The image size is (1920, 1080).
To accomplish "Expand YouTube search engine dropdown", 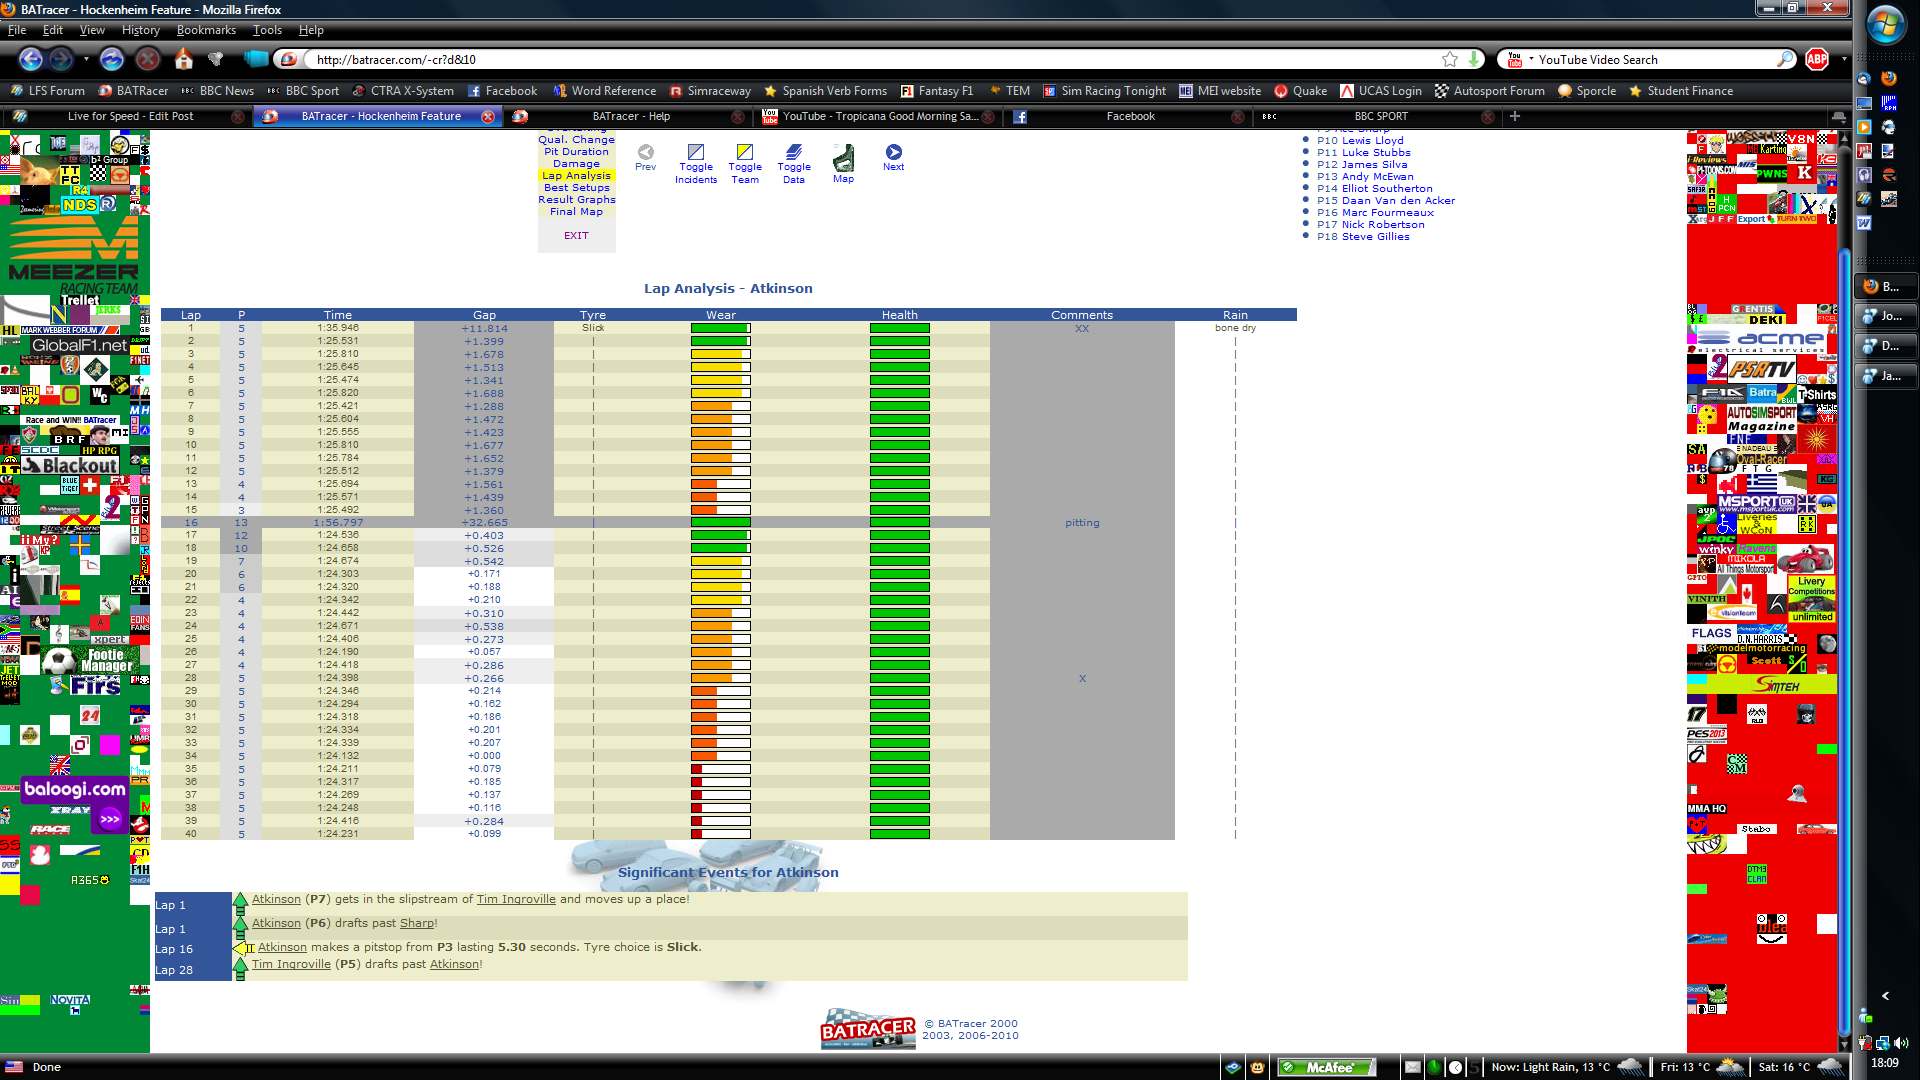I will point(1530,60).
